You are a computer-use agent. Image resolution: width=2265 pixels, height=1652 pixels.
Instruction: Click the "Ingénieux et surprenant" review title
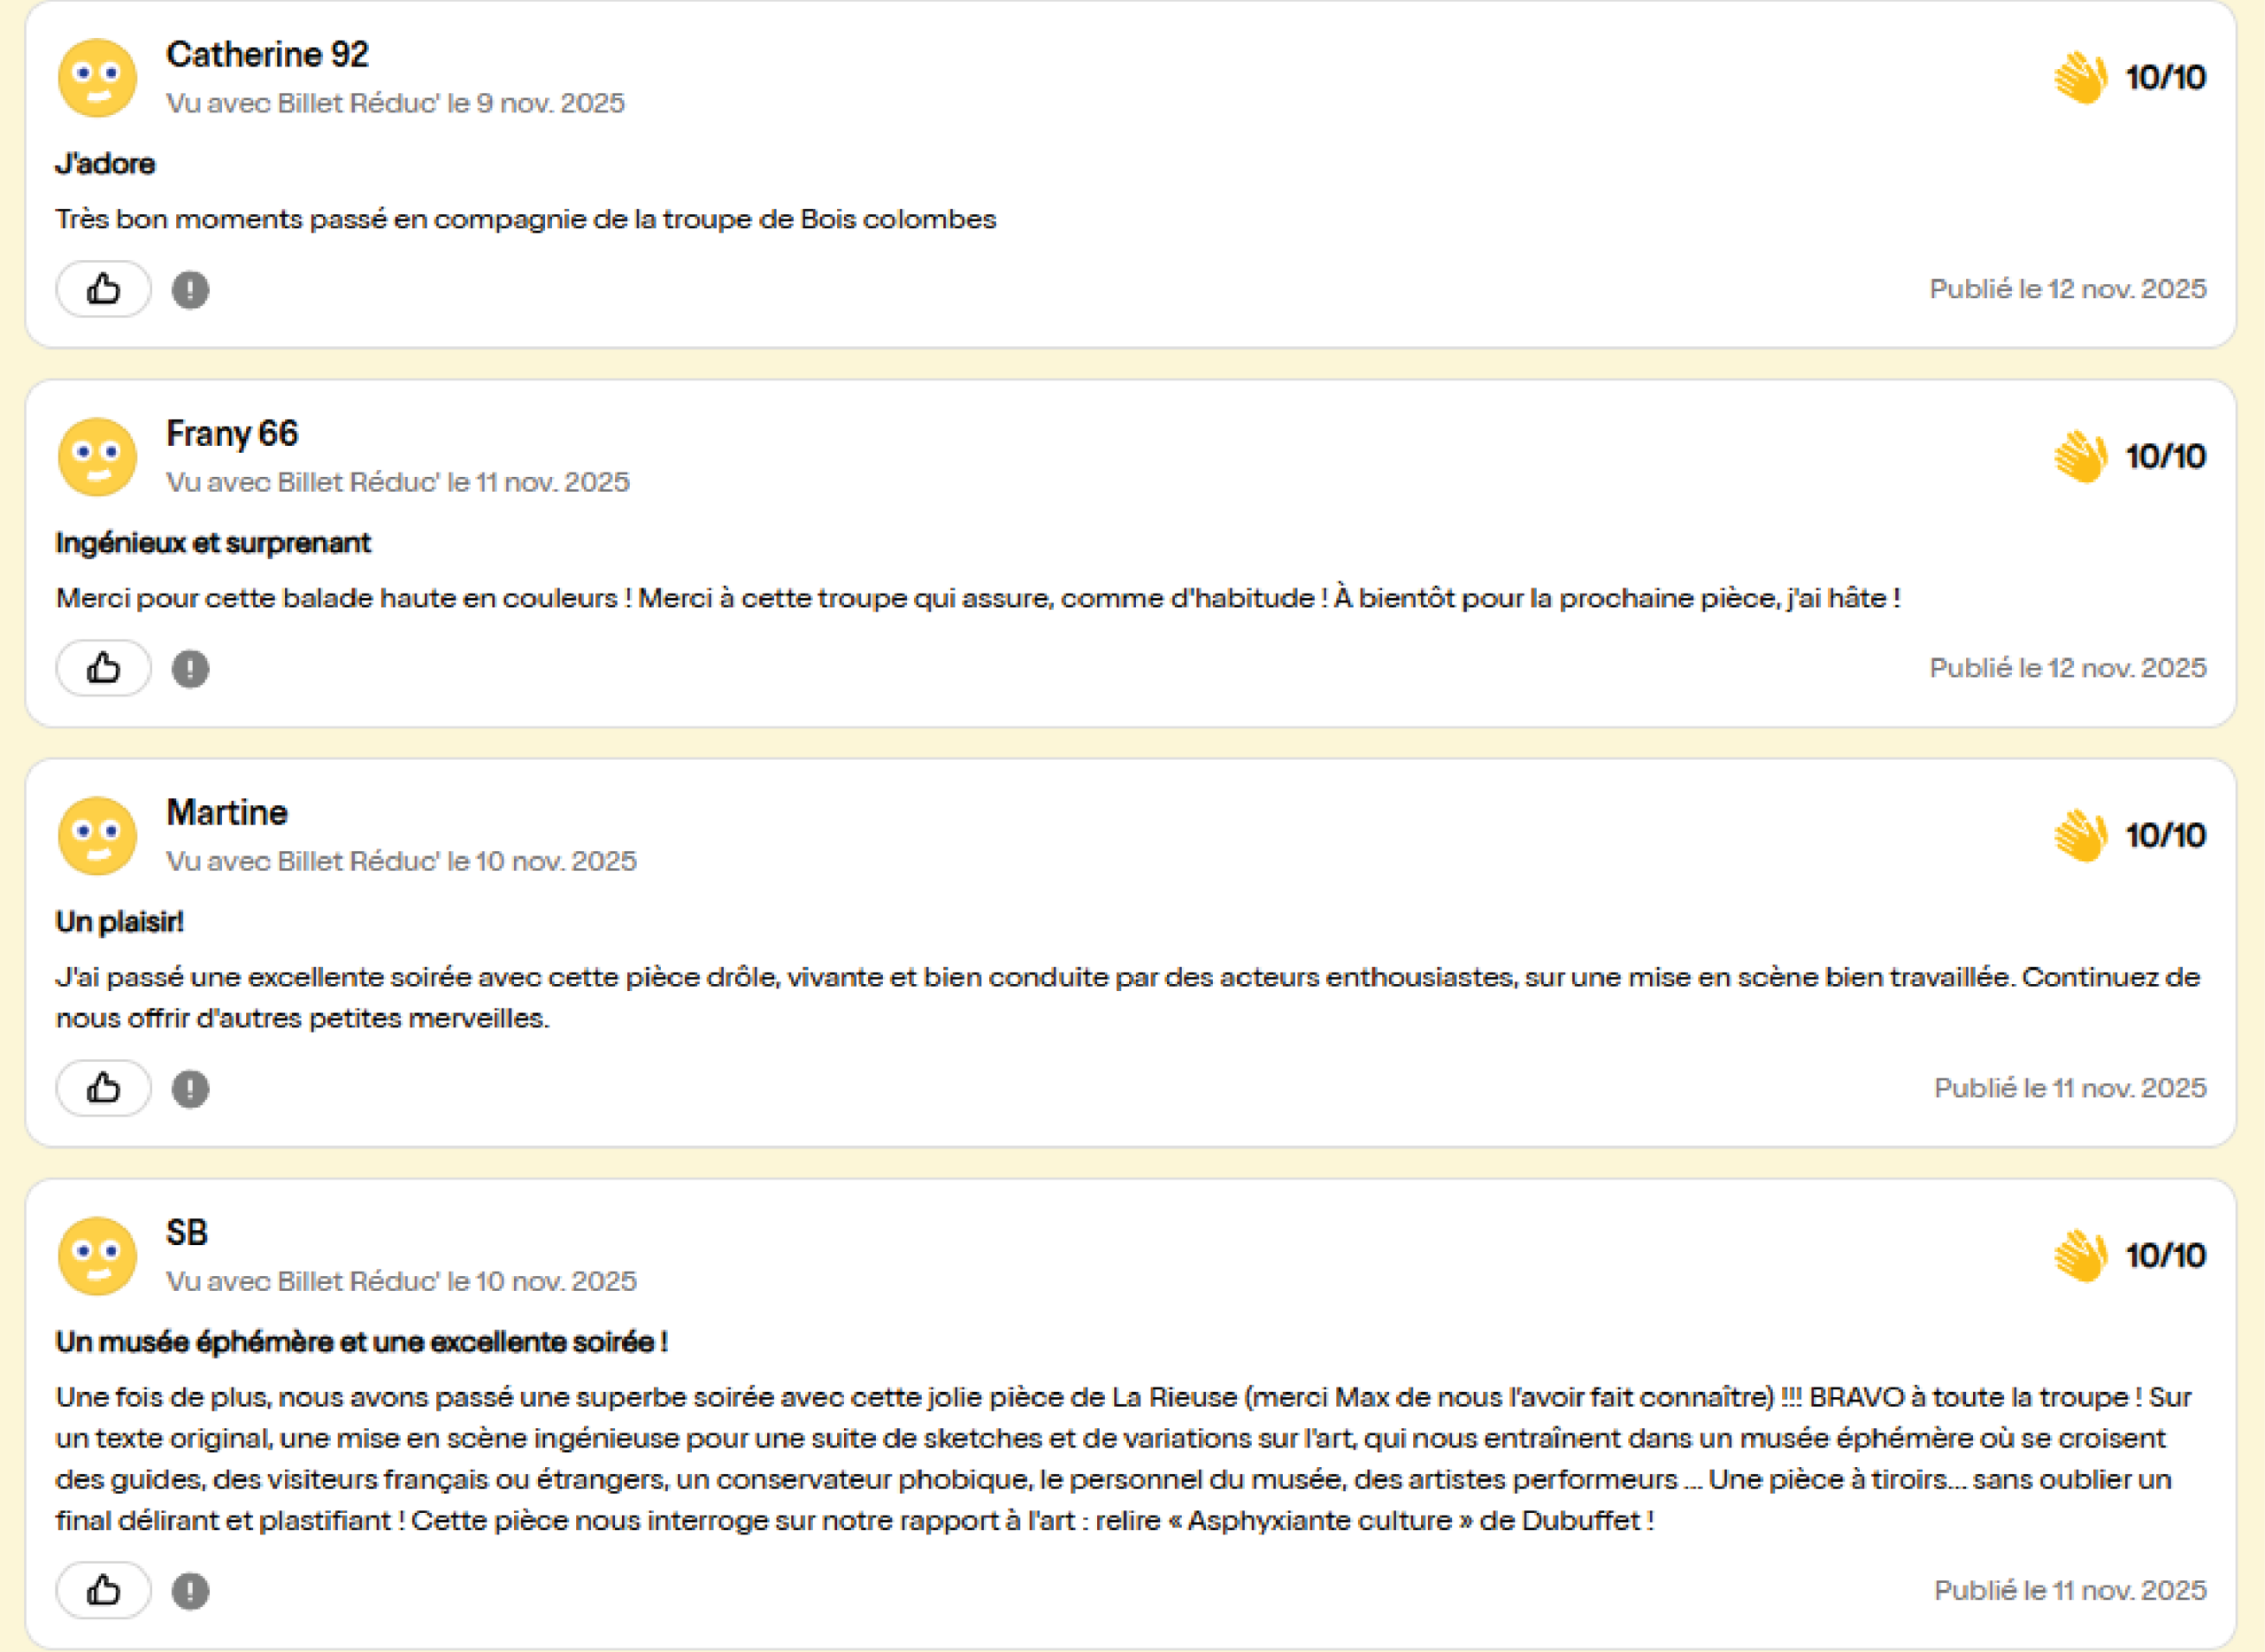tap(213, 543)
